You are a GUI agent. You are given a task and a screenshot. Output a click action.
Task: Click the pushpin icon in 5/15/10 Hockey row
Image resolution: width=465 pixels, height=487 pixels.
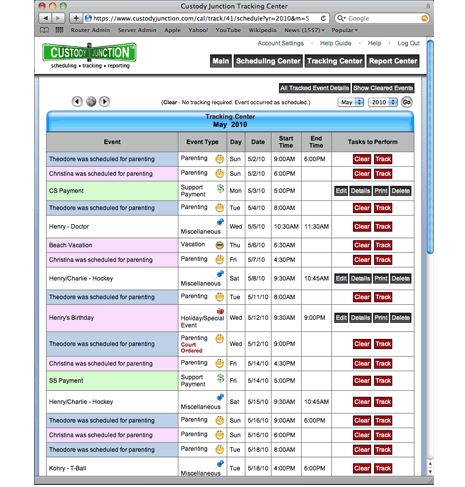(x=220, y=397)
